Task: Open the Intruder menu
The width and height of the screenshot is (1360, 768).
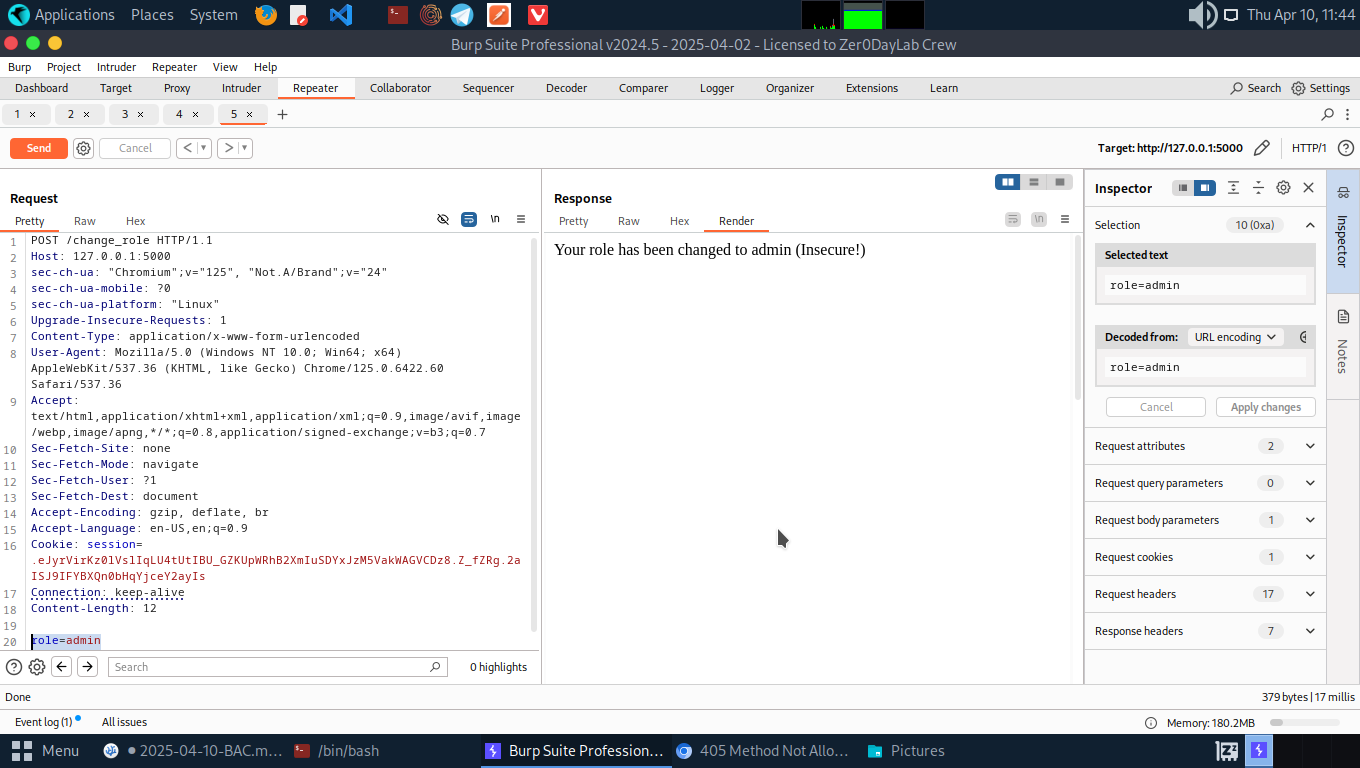Action: [117, 67]
